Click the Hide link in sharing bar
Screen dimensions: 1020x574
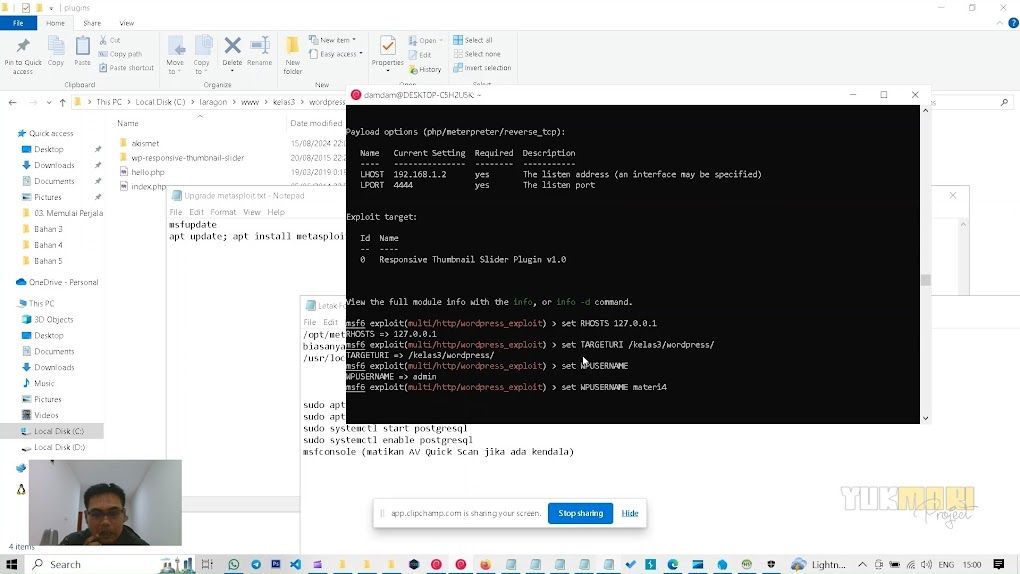[630, 513]
